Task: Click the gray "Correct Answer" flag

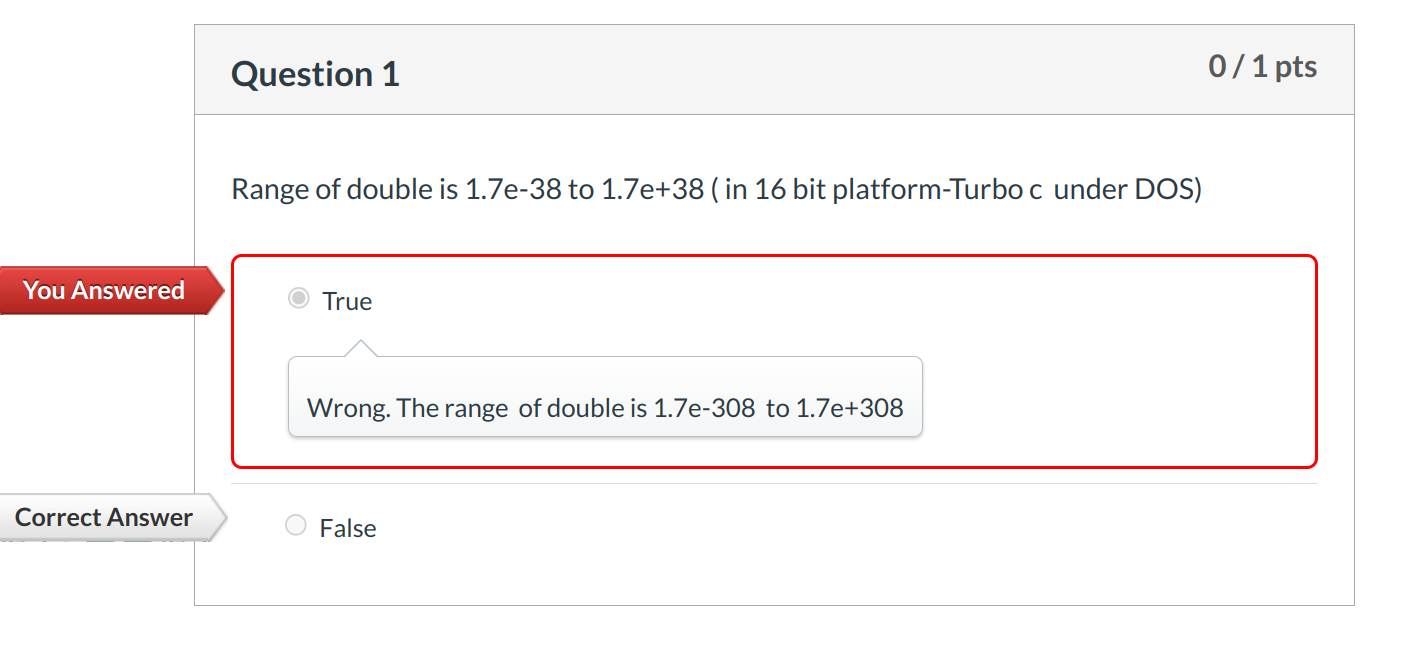Action: pyautogui.click(x=103, y=517)
